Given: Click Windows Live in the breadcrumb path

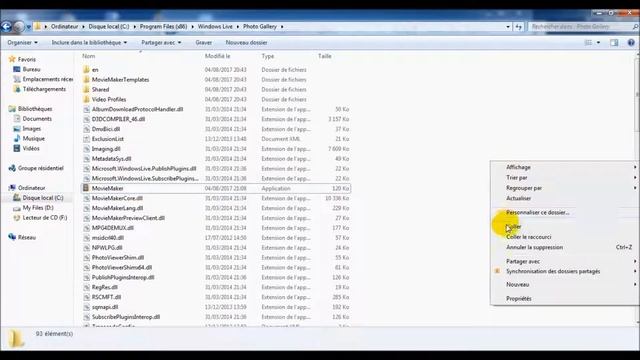Looking at the screenshot, I should pyautogui.click(x=215, y=27).
